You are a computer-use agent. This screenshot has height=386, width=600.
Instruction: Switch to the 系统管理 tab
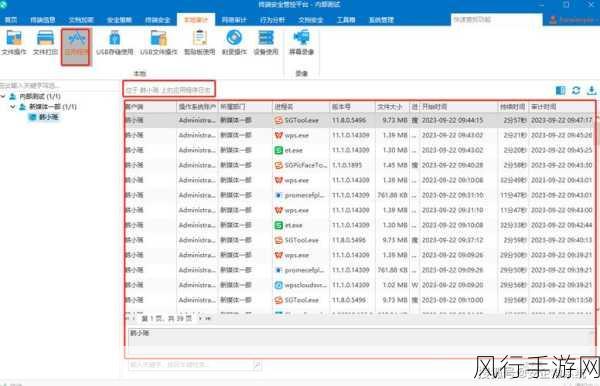click(381, 20)
